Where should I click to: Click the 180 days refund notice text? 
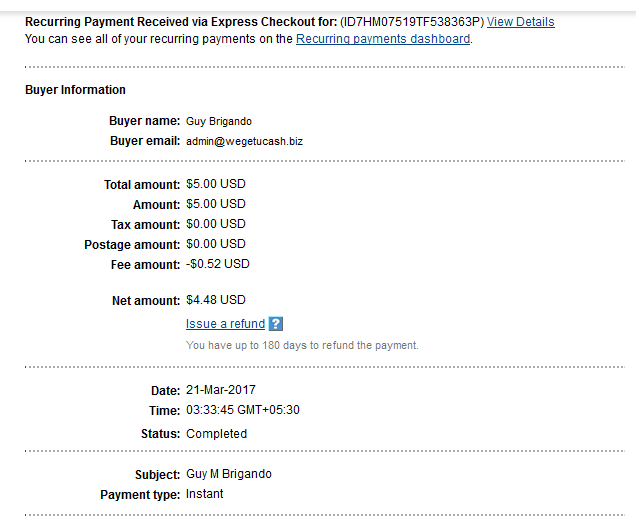(302, 345)
